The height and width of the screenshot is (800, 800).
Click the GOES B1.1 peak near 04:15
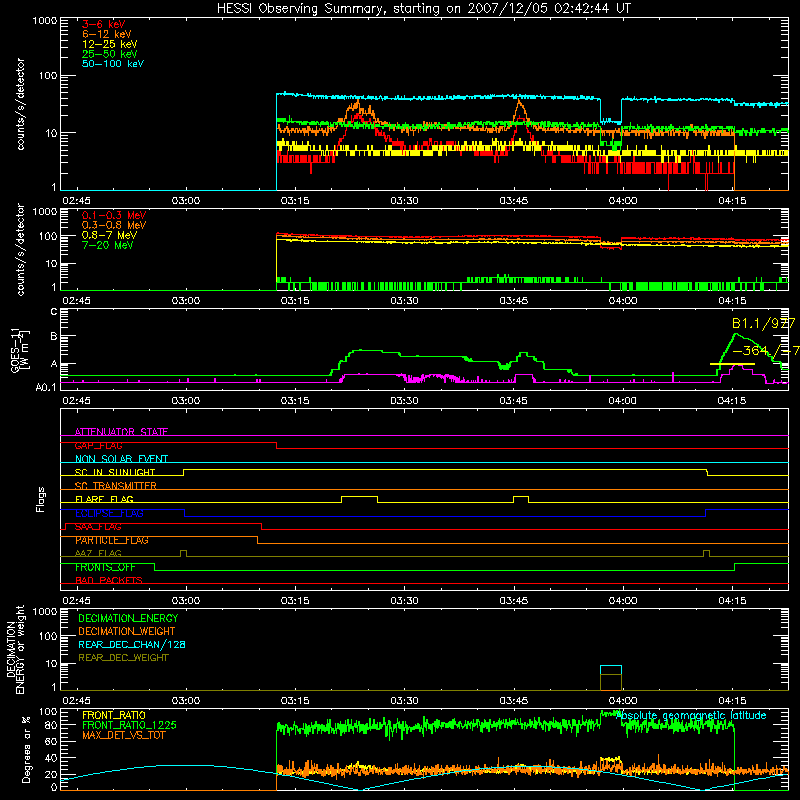(x=736, y=335)
